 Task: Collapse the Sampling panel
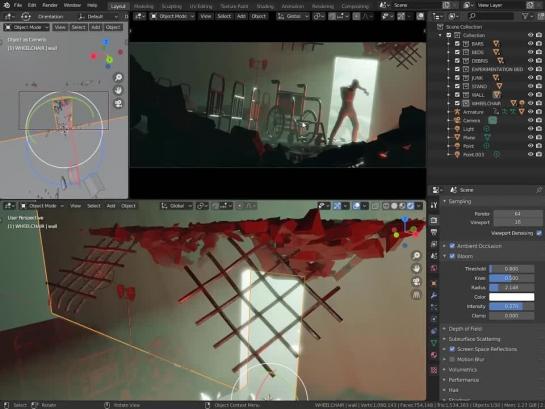pyautogui.click(x=445, y=202)
